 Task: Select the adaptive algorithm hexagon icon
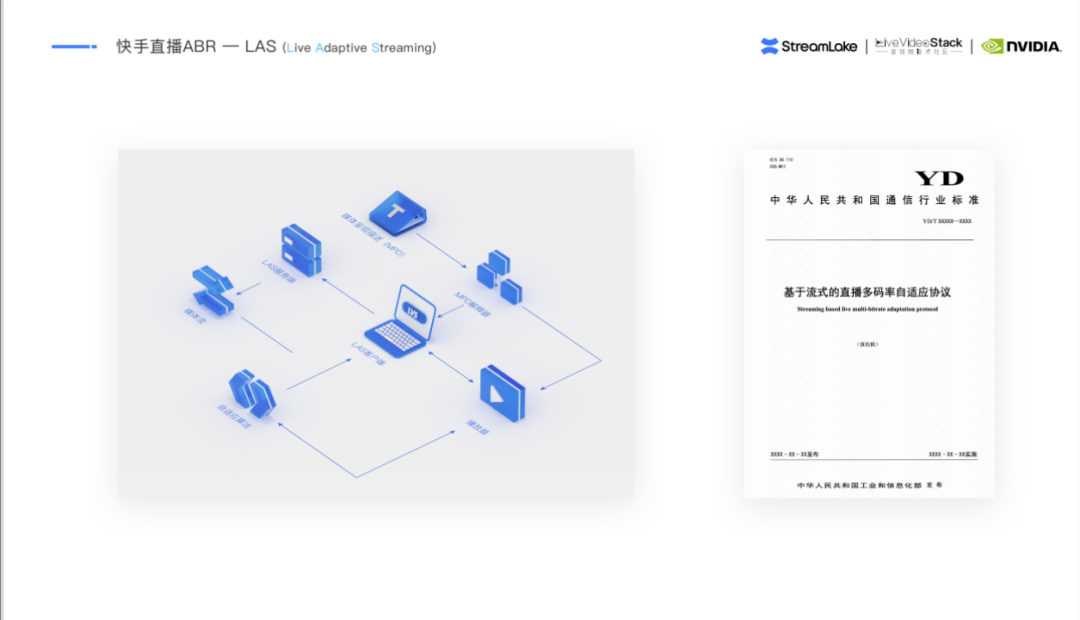click(251, 392)
